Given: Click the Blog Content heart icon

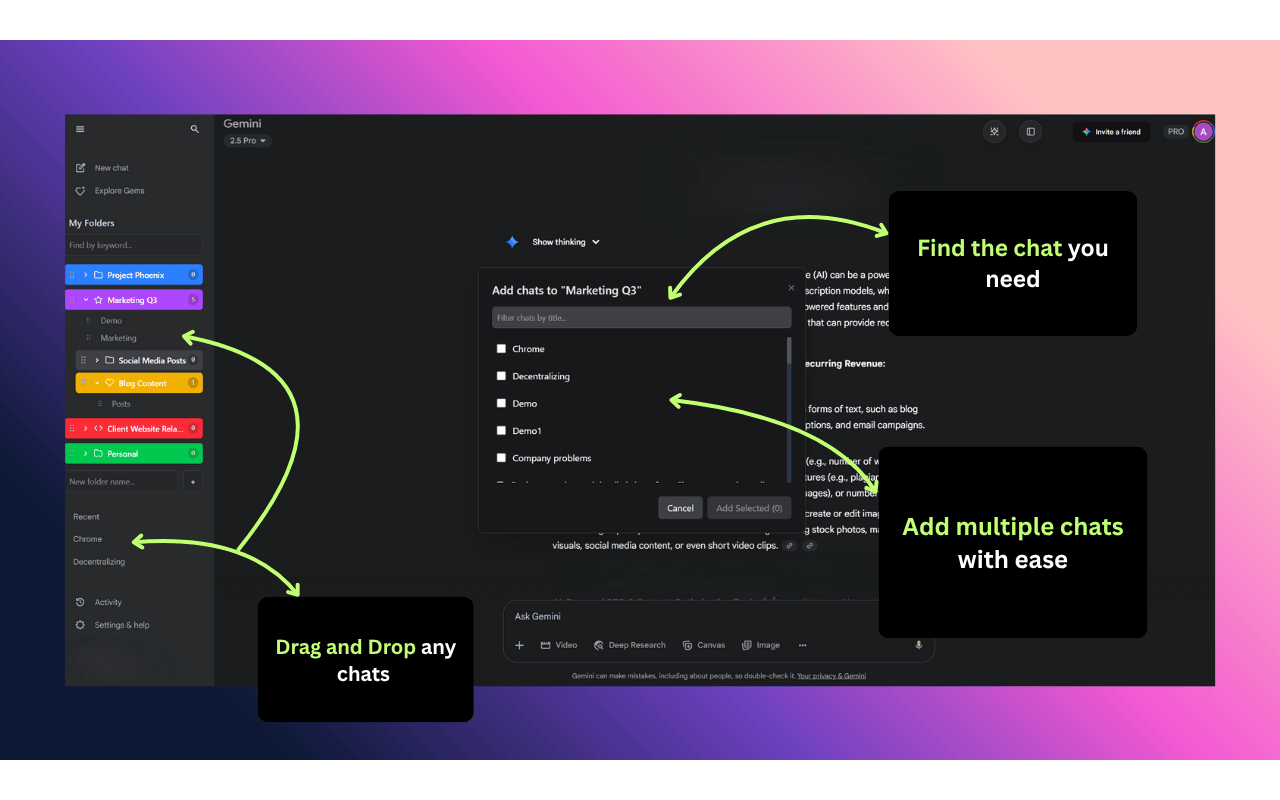Looking at the screenshot, I should 109,383.
